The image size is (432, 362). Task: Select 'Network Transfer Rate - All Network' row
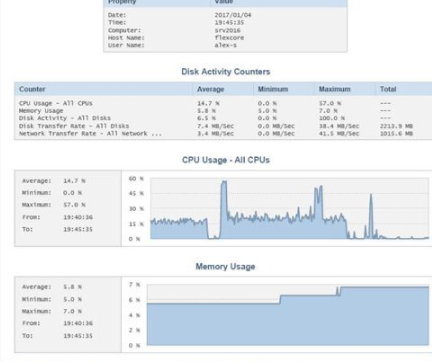[90, 133]
